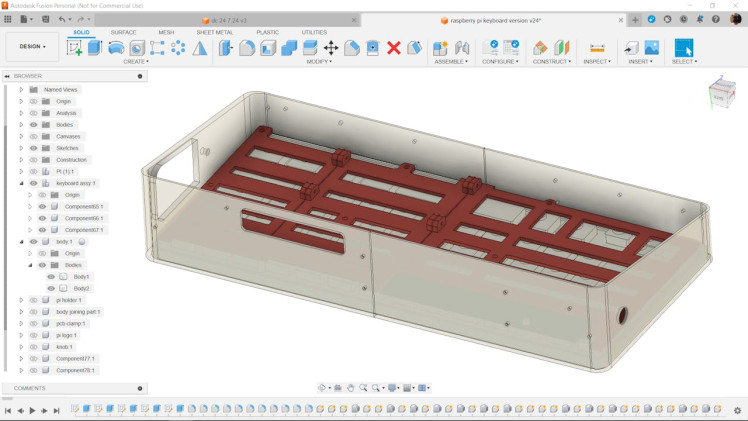Open the notifications bell icon
Image resolution: width=748 pixels, height=421 pixels.
point(700,20)
